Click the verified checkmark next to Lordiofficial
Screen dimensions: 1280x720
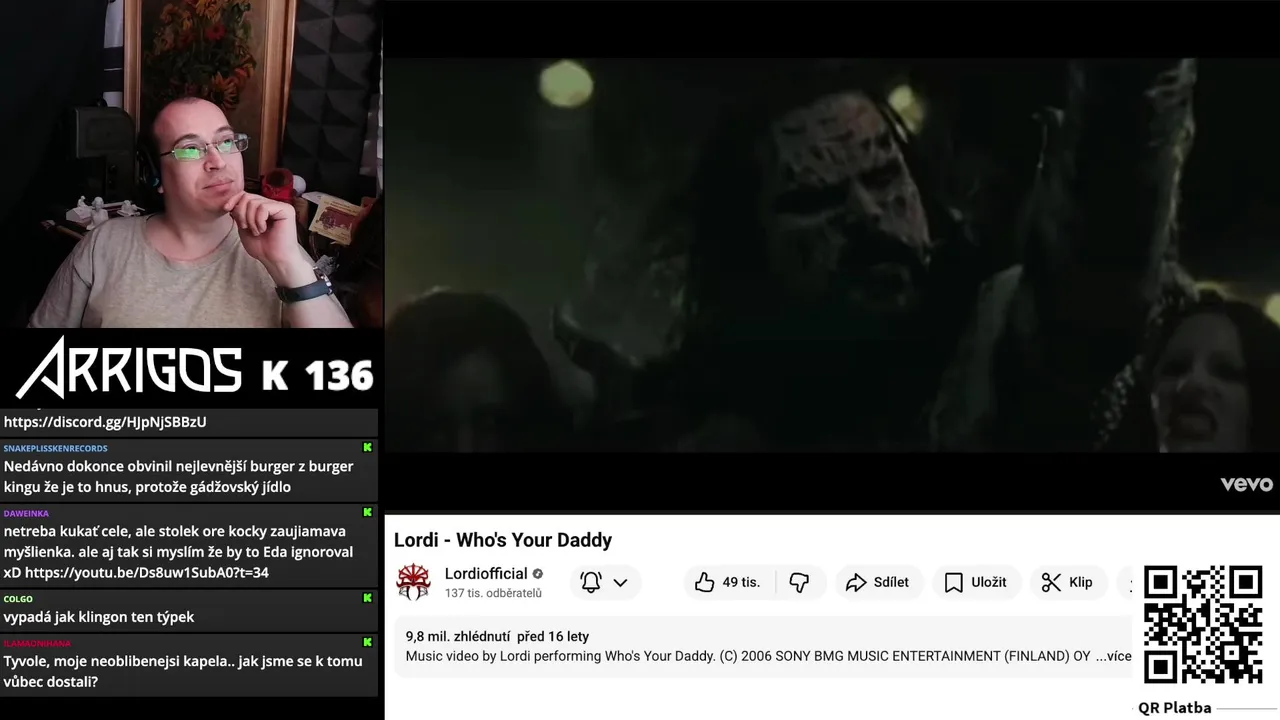pos(538,574)
